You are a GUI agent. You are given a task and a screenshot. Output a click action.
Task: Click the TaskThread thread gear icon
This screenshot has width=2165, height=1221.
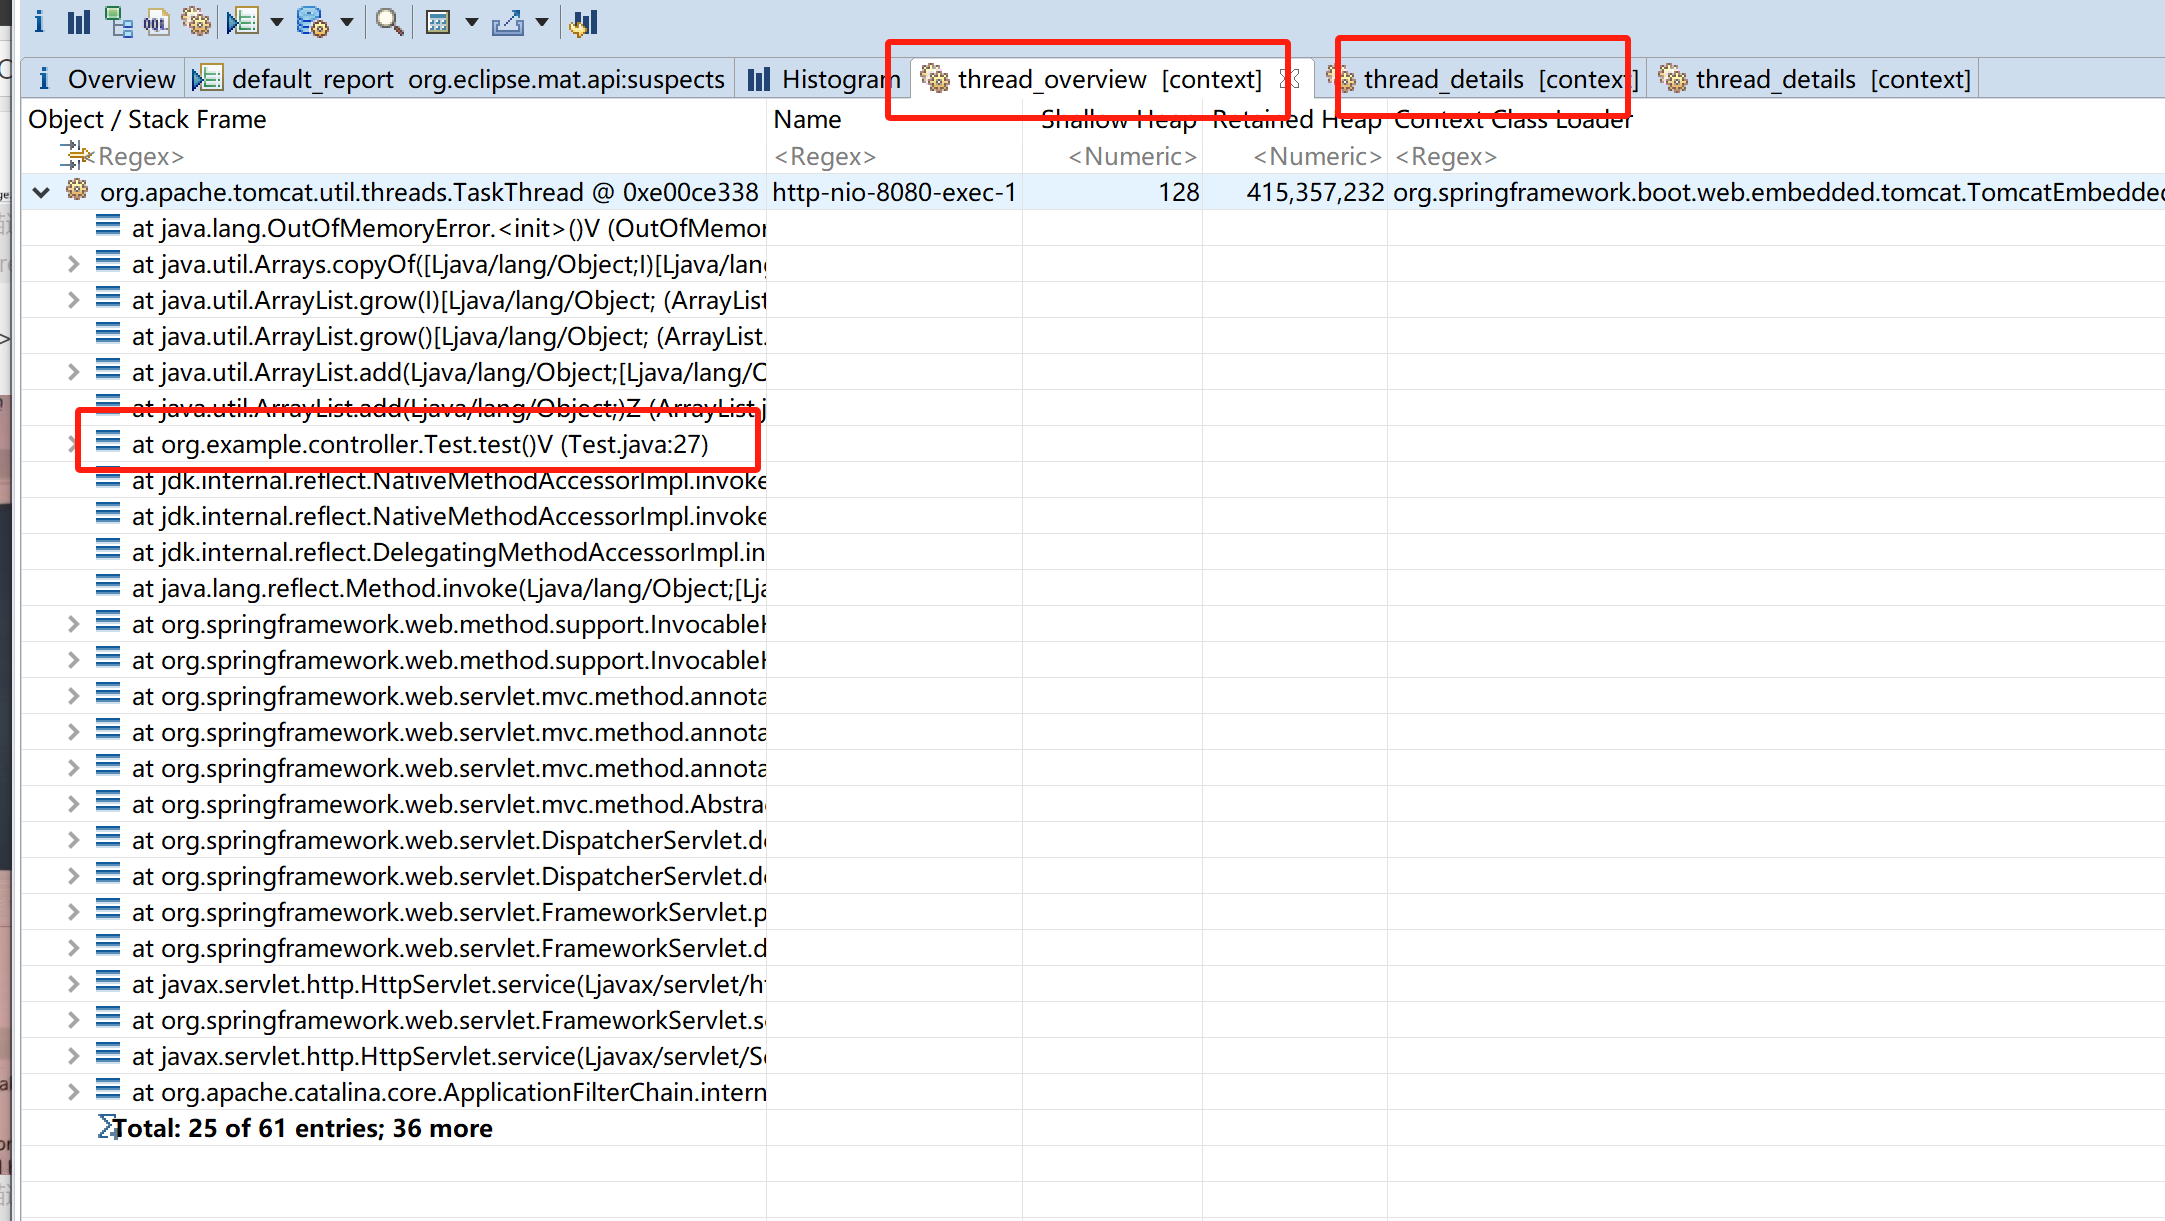click(77, 191)
